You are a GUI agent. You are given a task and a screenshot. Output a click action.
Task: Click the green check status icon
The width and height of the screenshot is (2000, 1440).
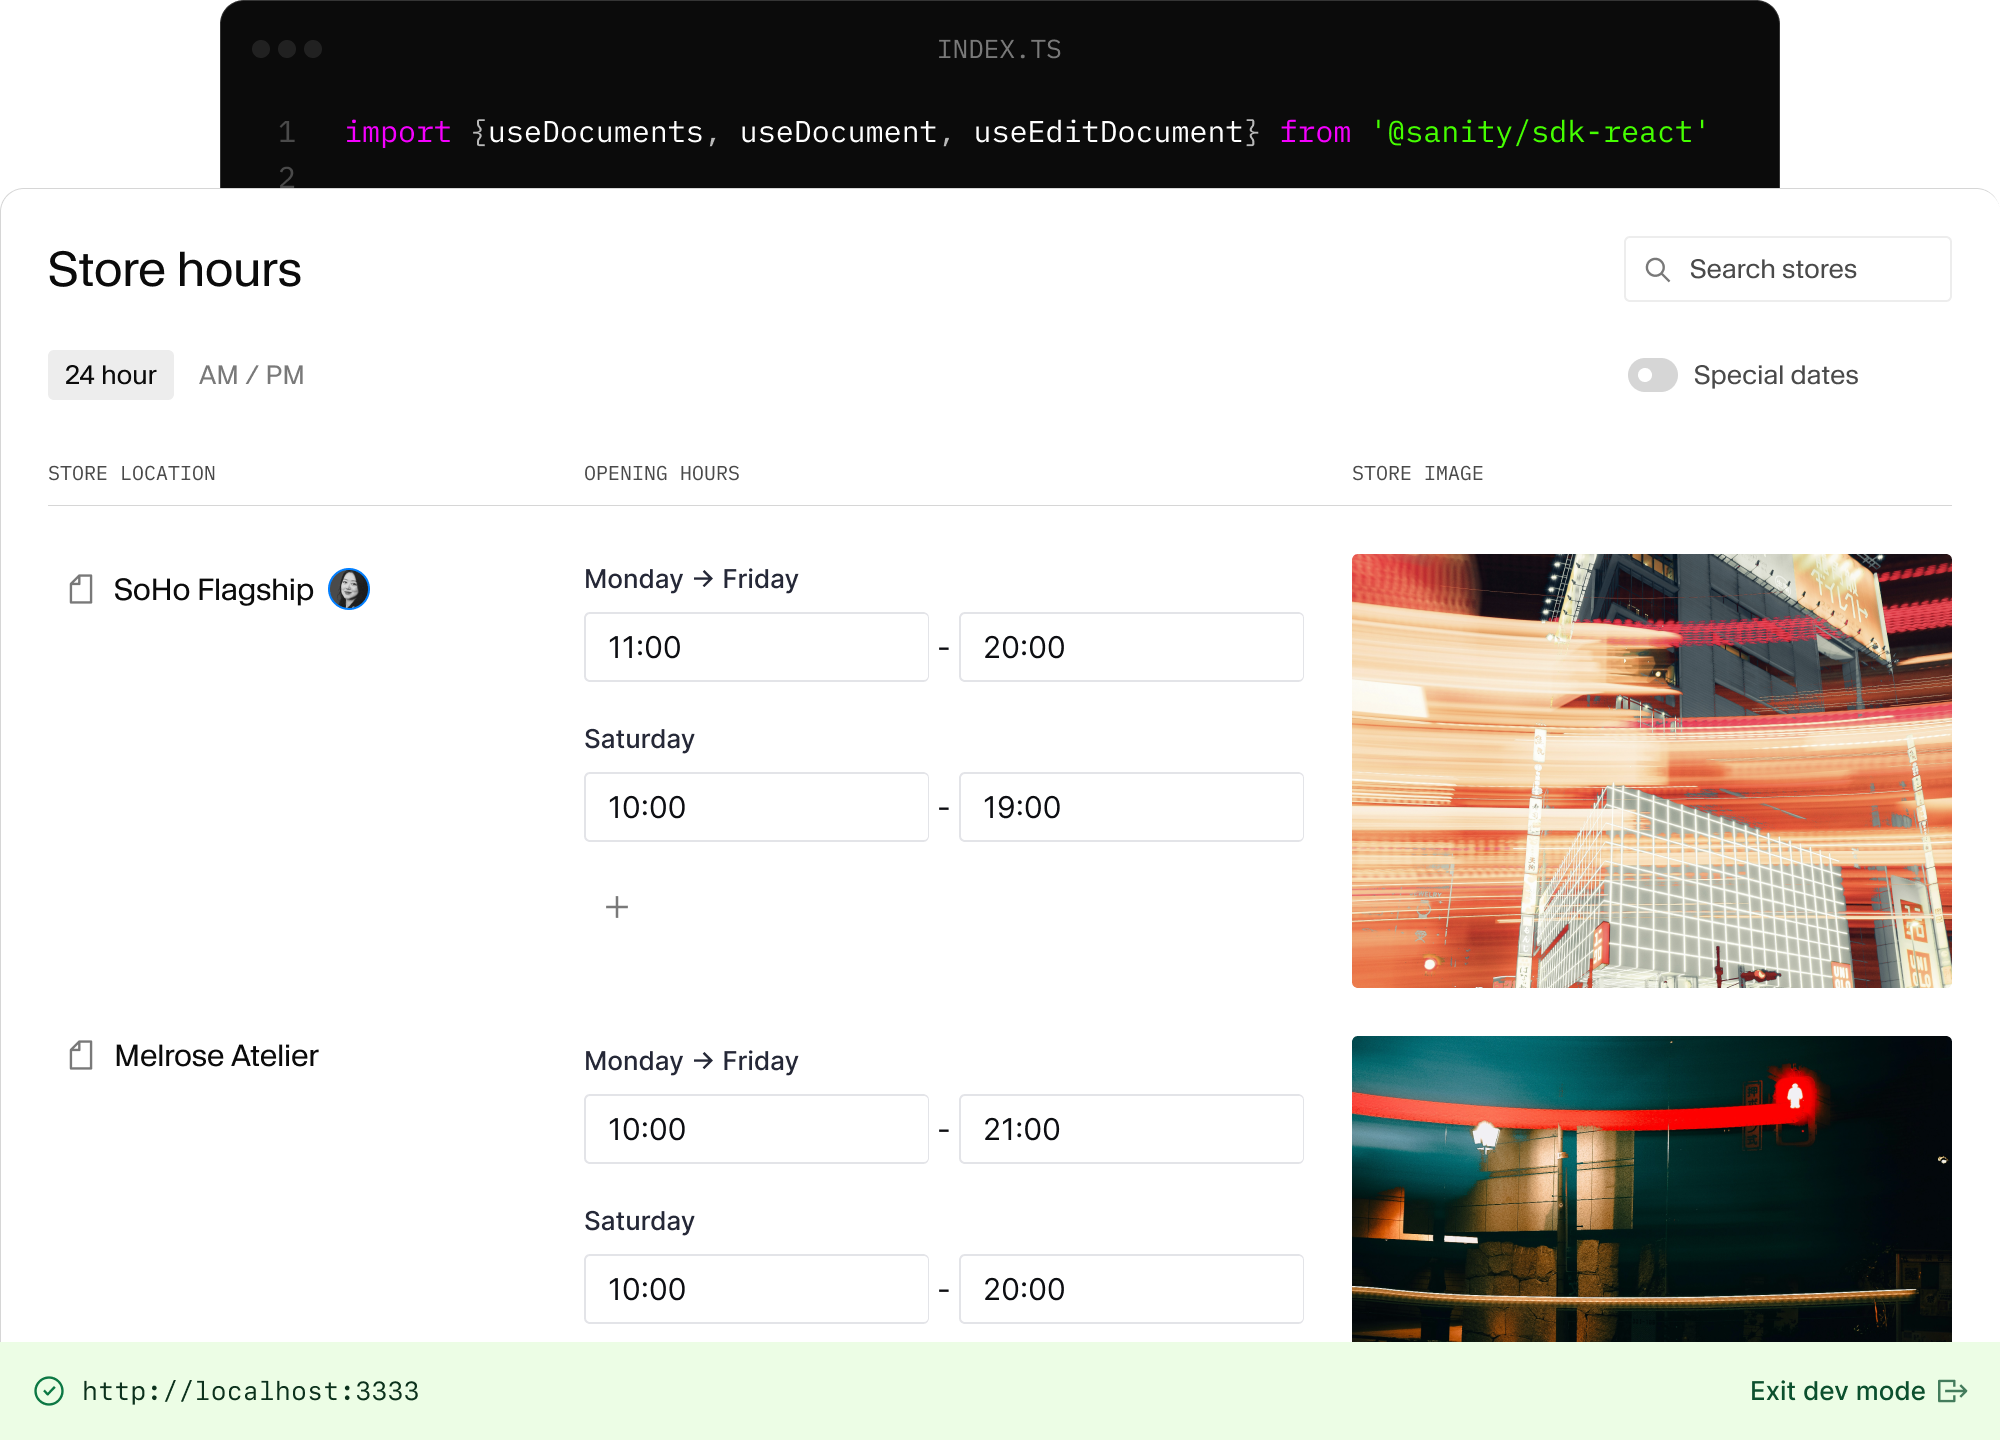point(49,1391)
